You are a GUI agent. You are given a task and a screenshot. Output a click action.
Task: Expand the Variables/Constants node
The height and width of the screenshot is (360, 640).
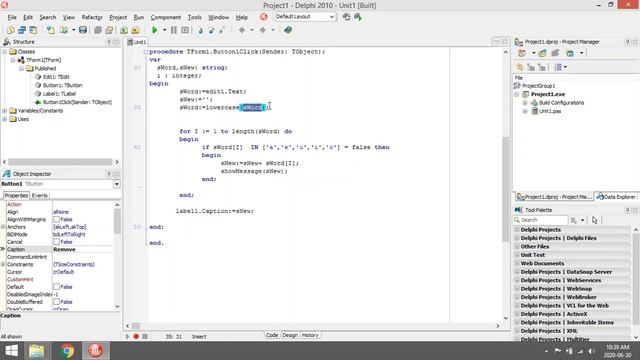4,111
